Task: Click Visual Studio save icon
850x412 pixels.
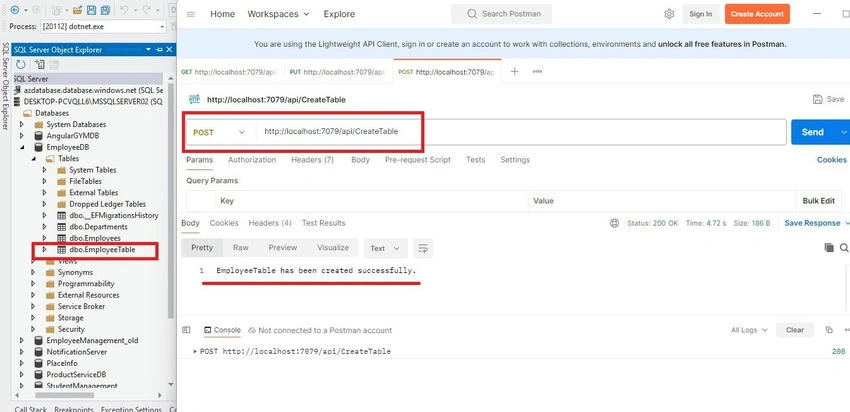Action: point(91,10)
